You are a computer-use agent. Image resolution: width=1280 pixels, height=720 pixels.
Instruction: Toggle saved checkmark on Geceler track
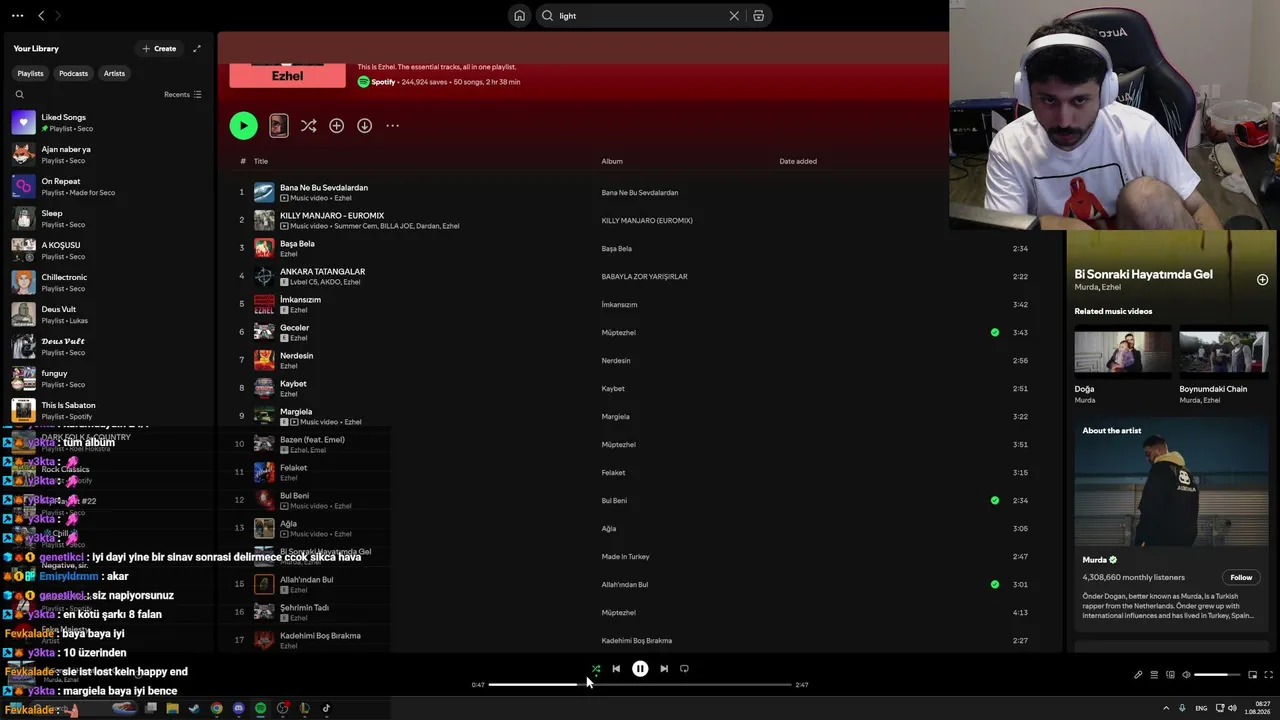(x=994, y=332)
